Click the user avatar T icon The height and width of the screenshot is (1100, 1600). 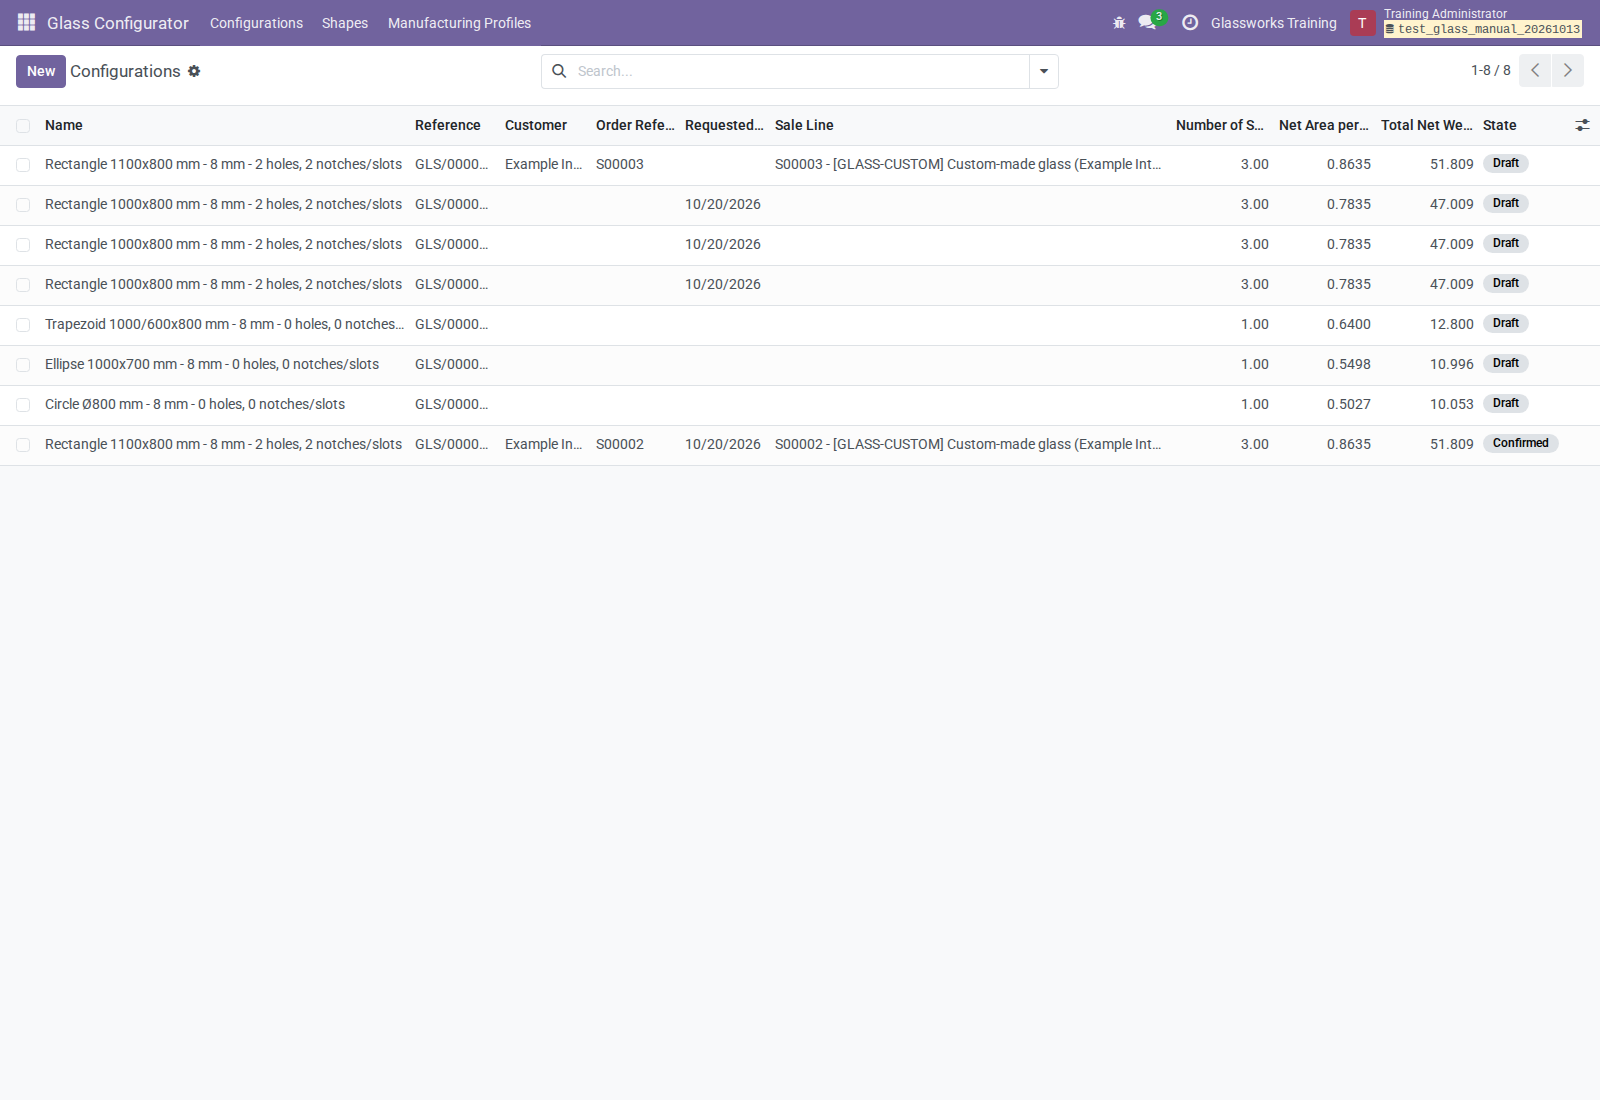point(1362,22)
